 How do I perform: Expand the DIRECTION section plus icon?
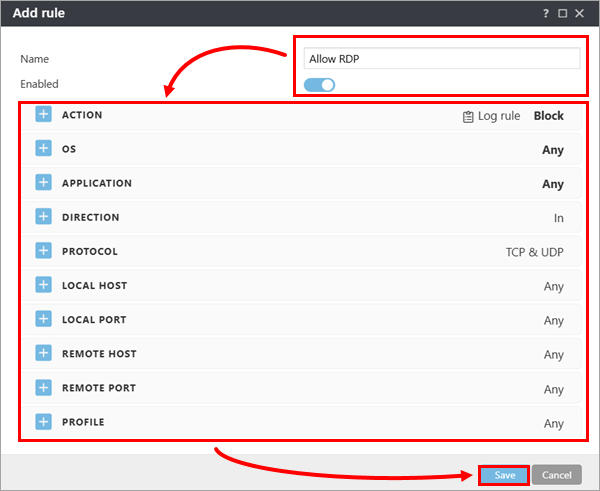(43, 217)
